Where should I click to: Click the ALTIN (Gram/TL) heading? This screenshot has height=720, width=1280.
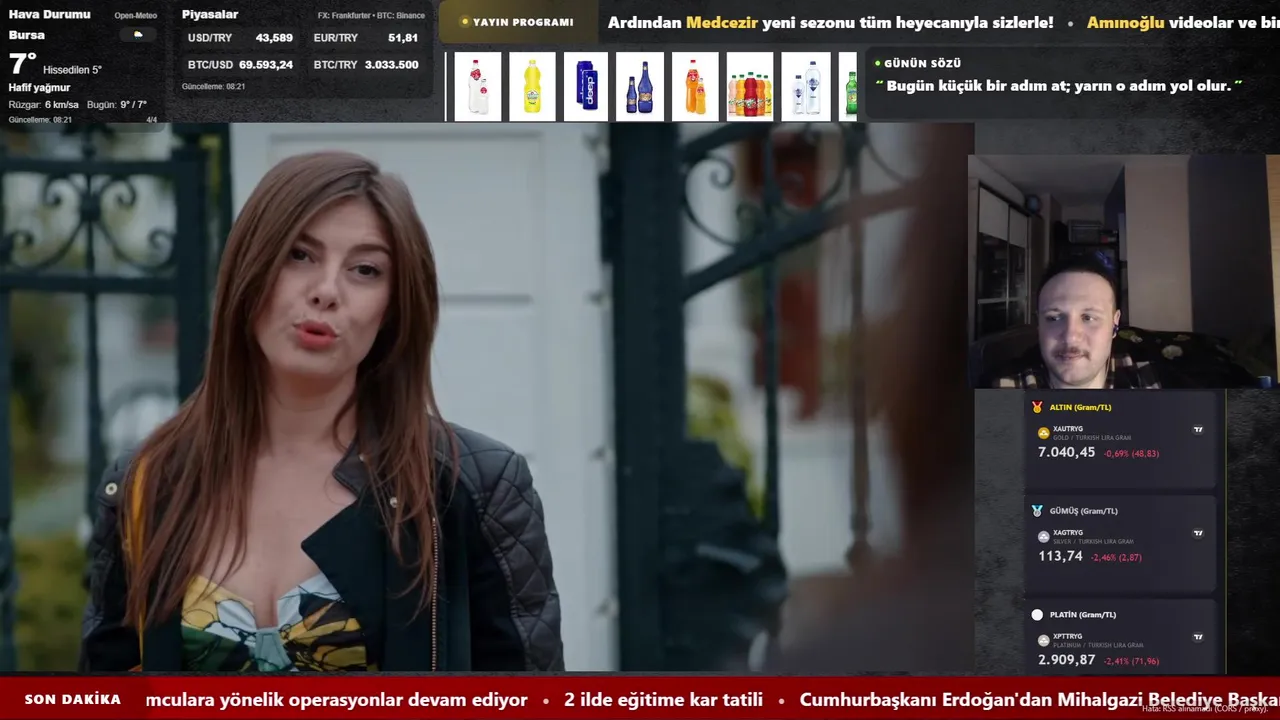pyautogui.click(x=1081, y=407)
